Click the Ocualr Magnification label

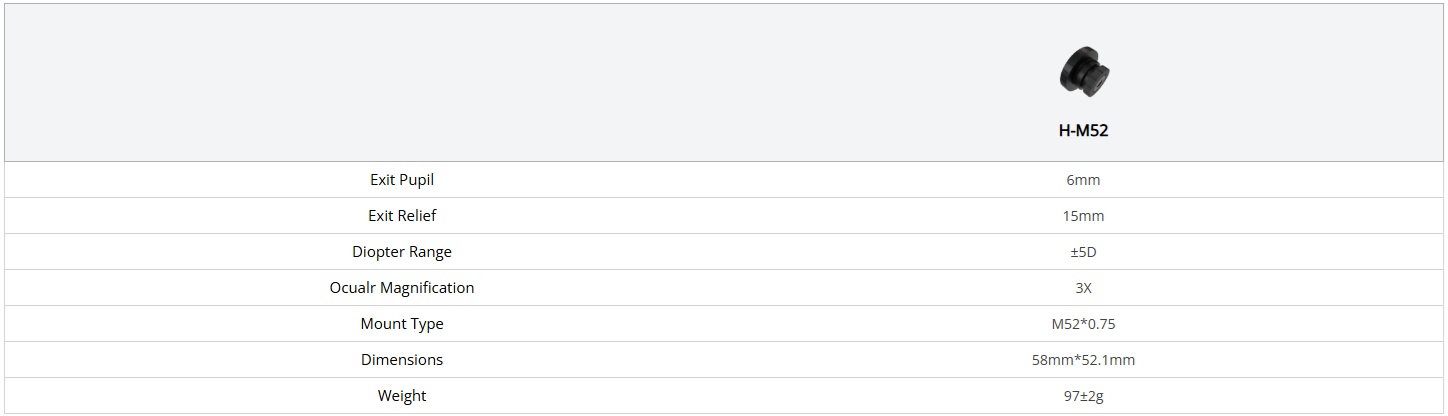(402, 288)
